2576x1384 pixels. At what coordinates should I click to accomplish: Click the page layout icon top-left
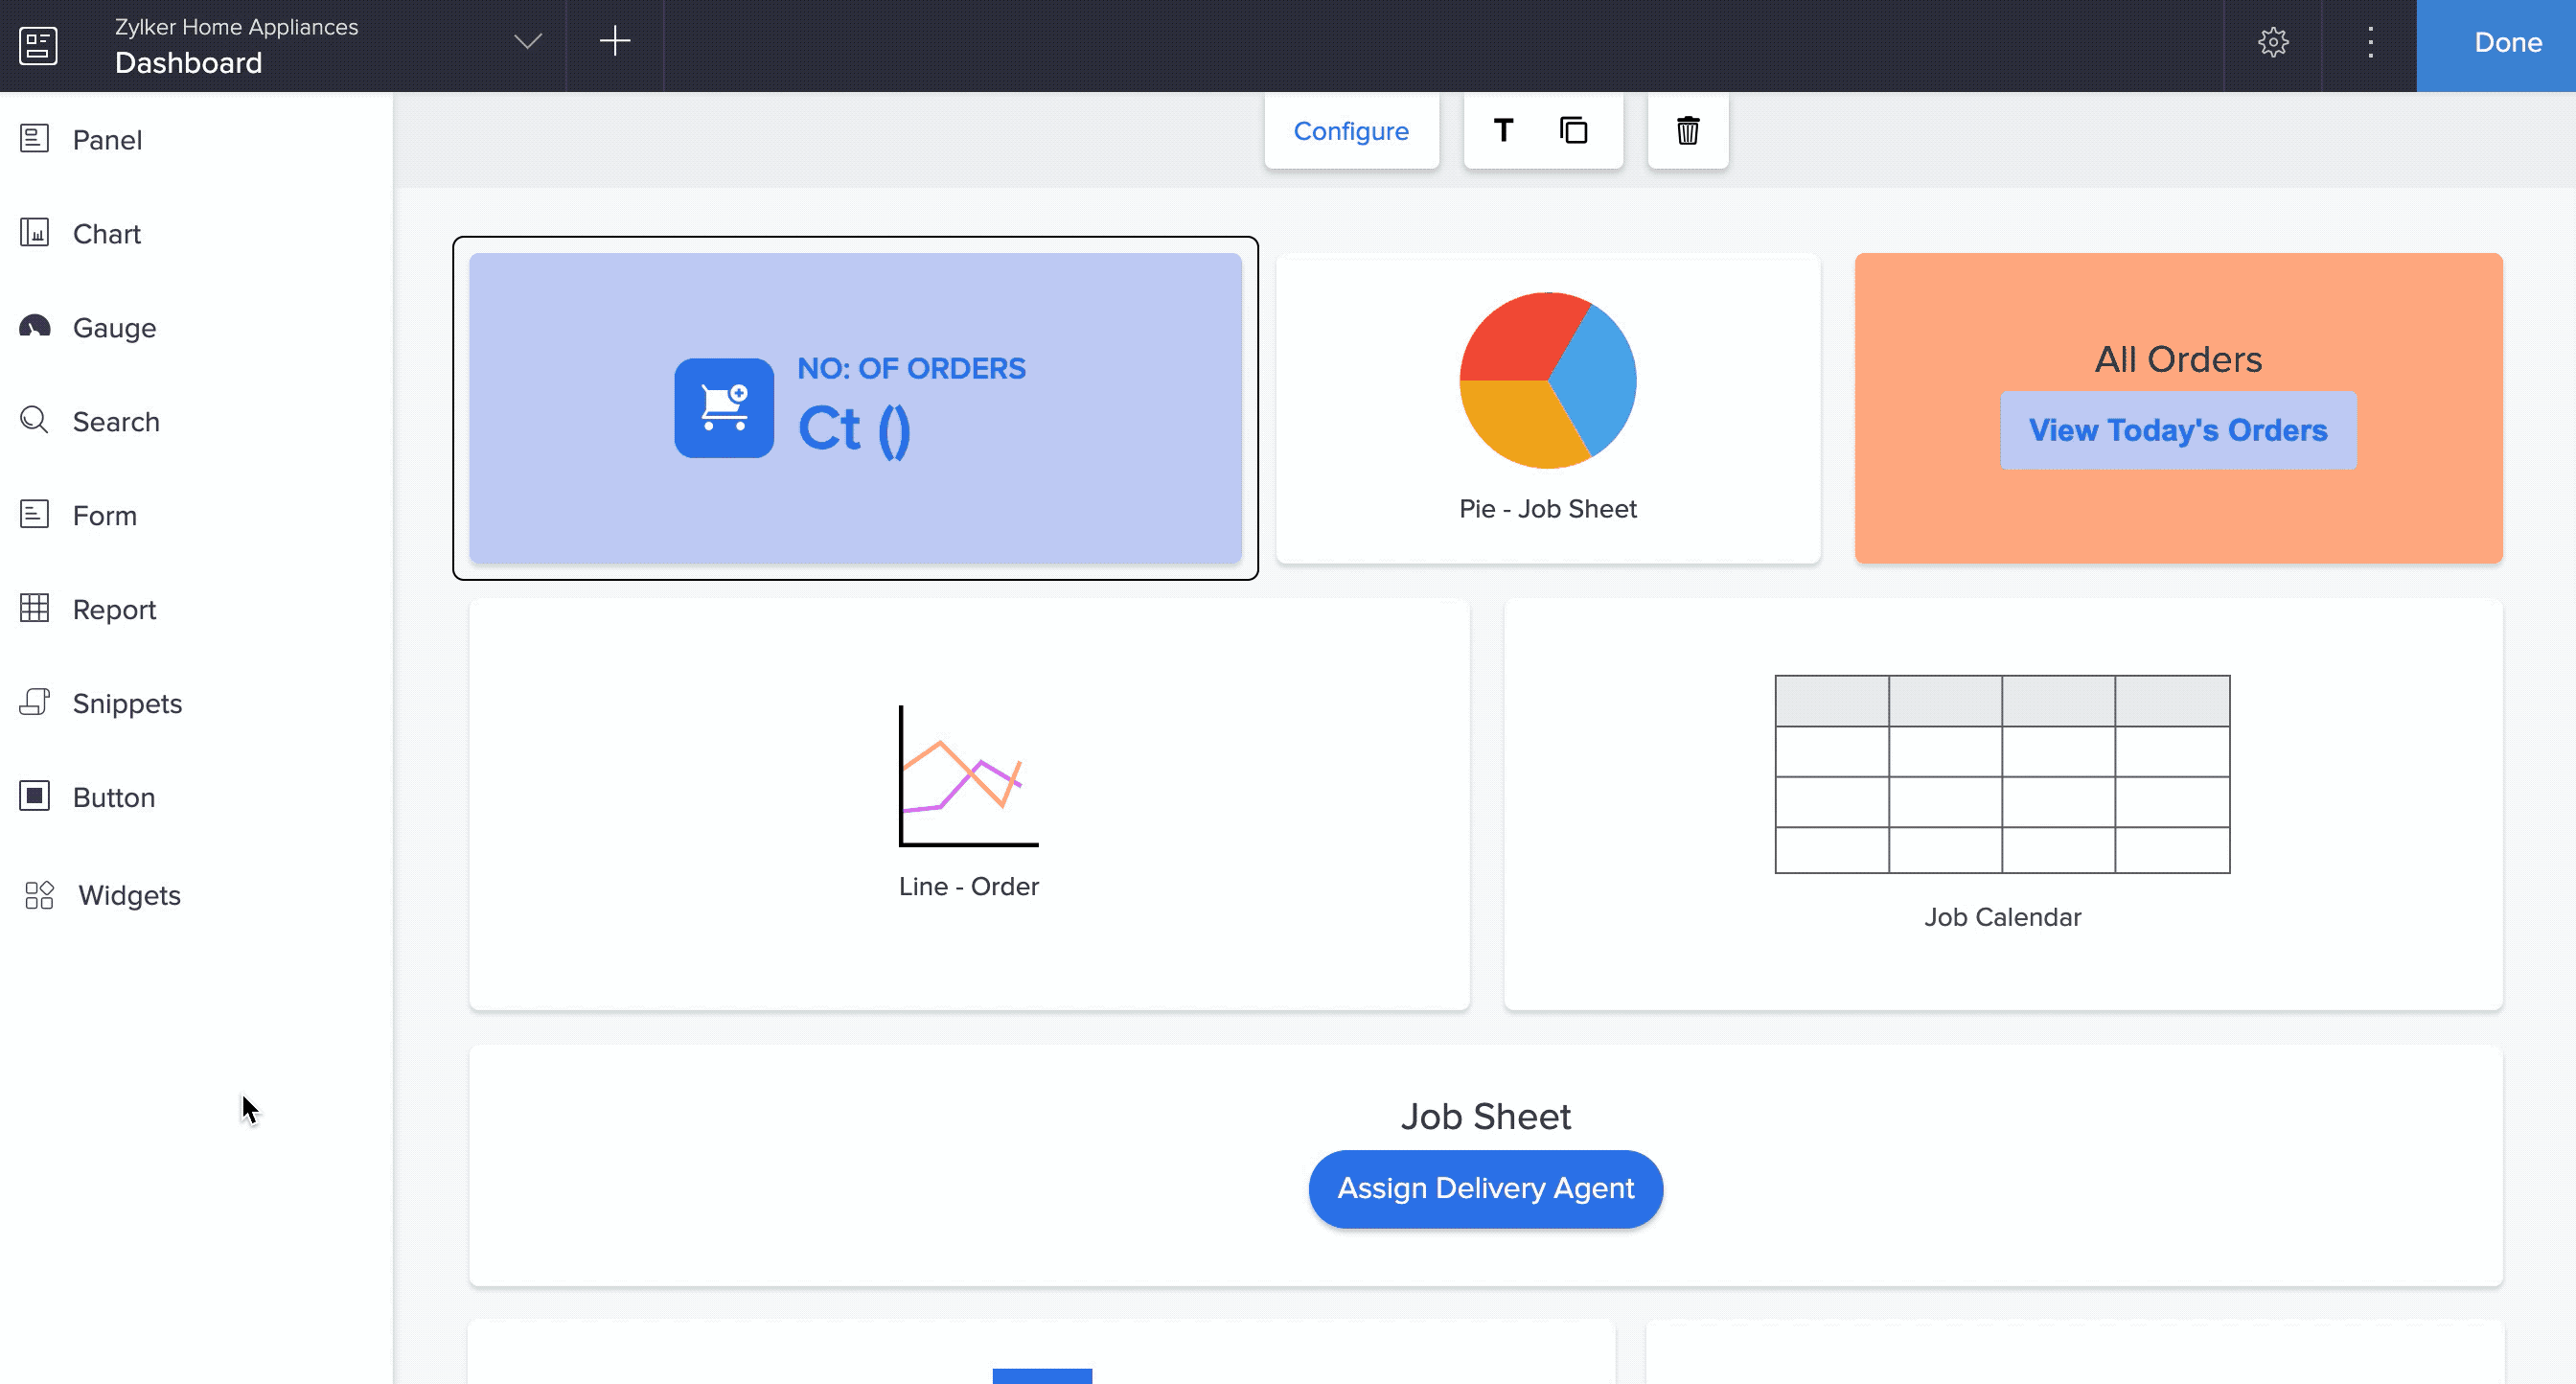coord(38,45)
